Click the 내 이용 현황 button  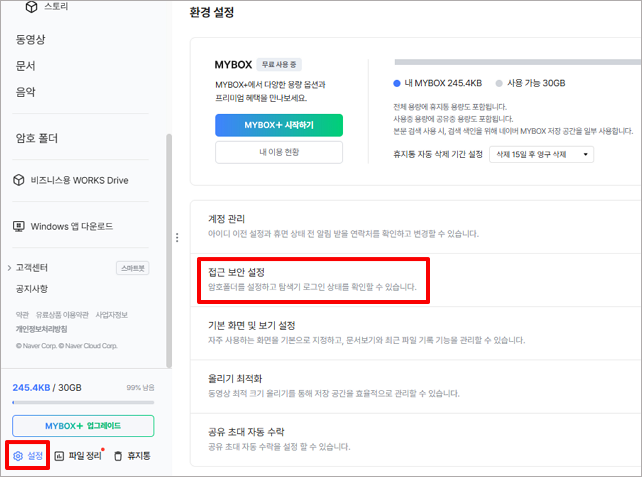[x=278, y=152]
